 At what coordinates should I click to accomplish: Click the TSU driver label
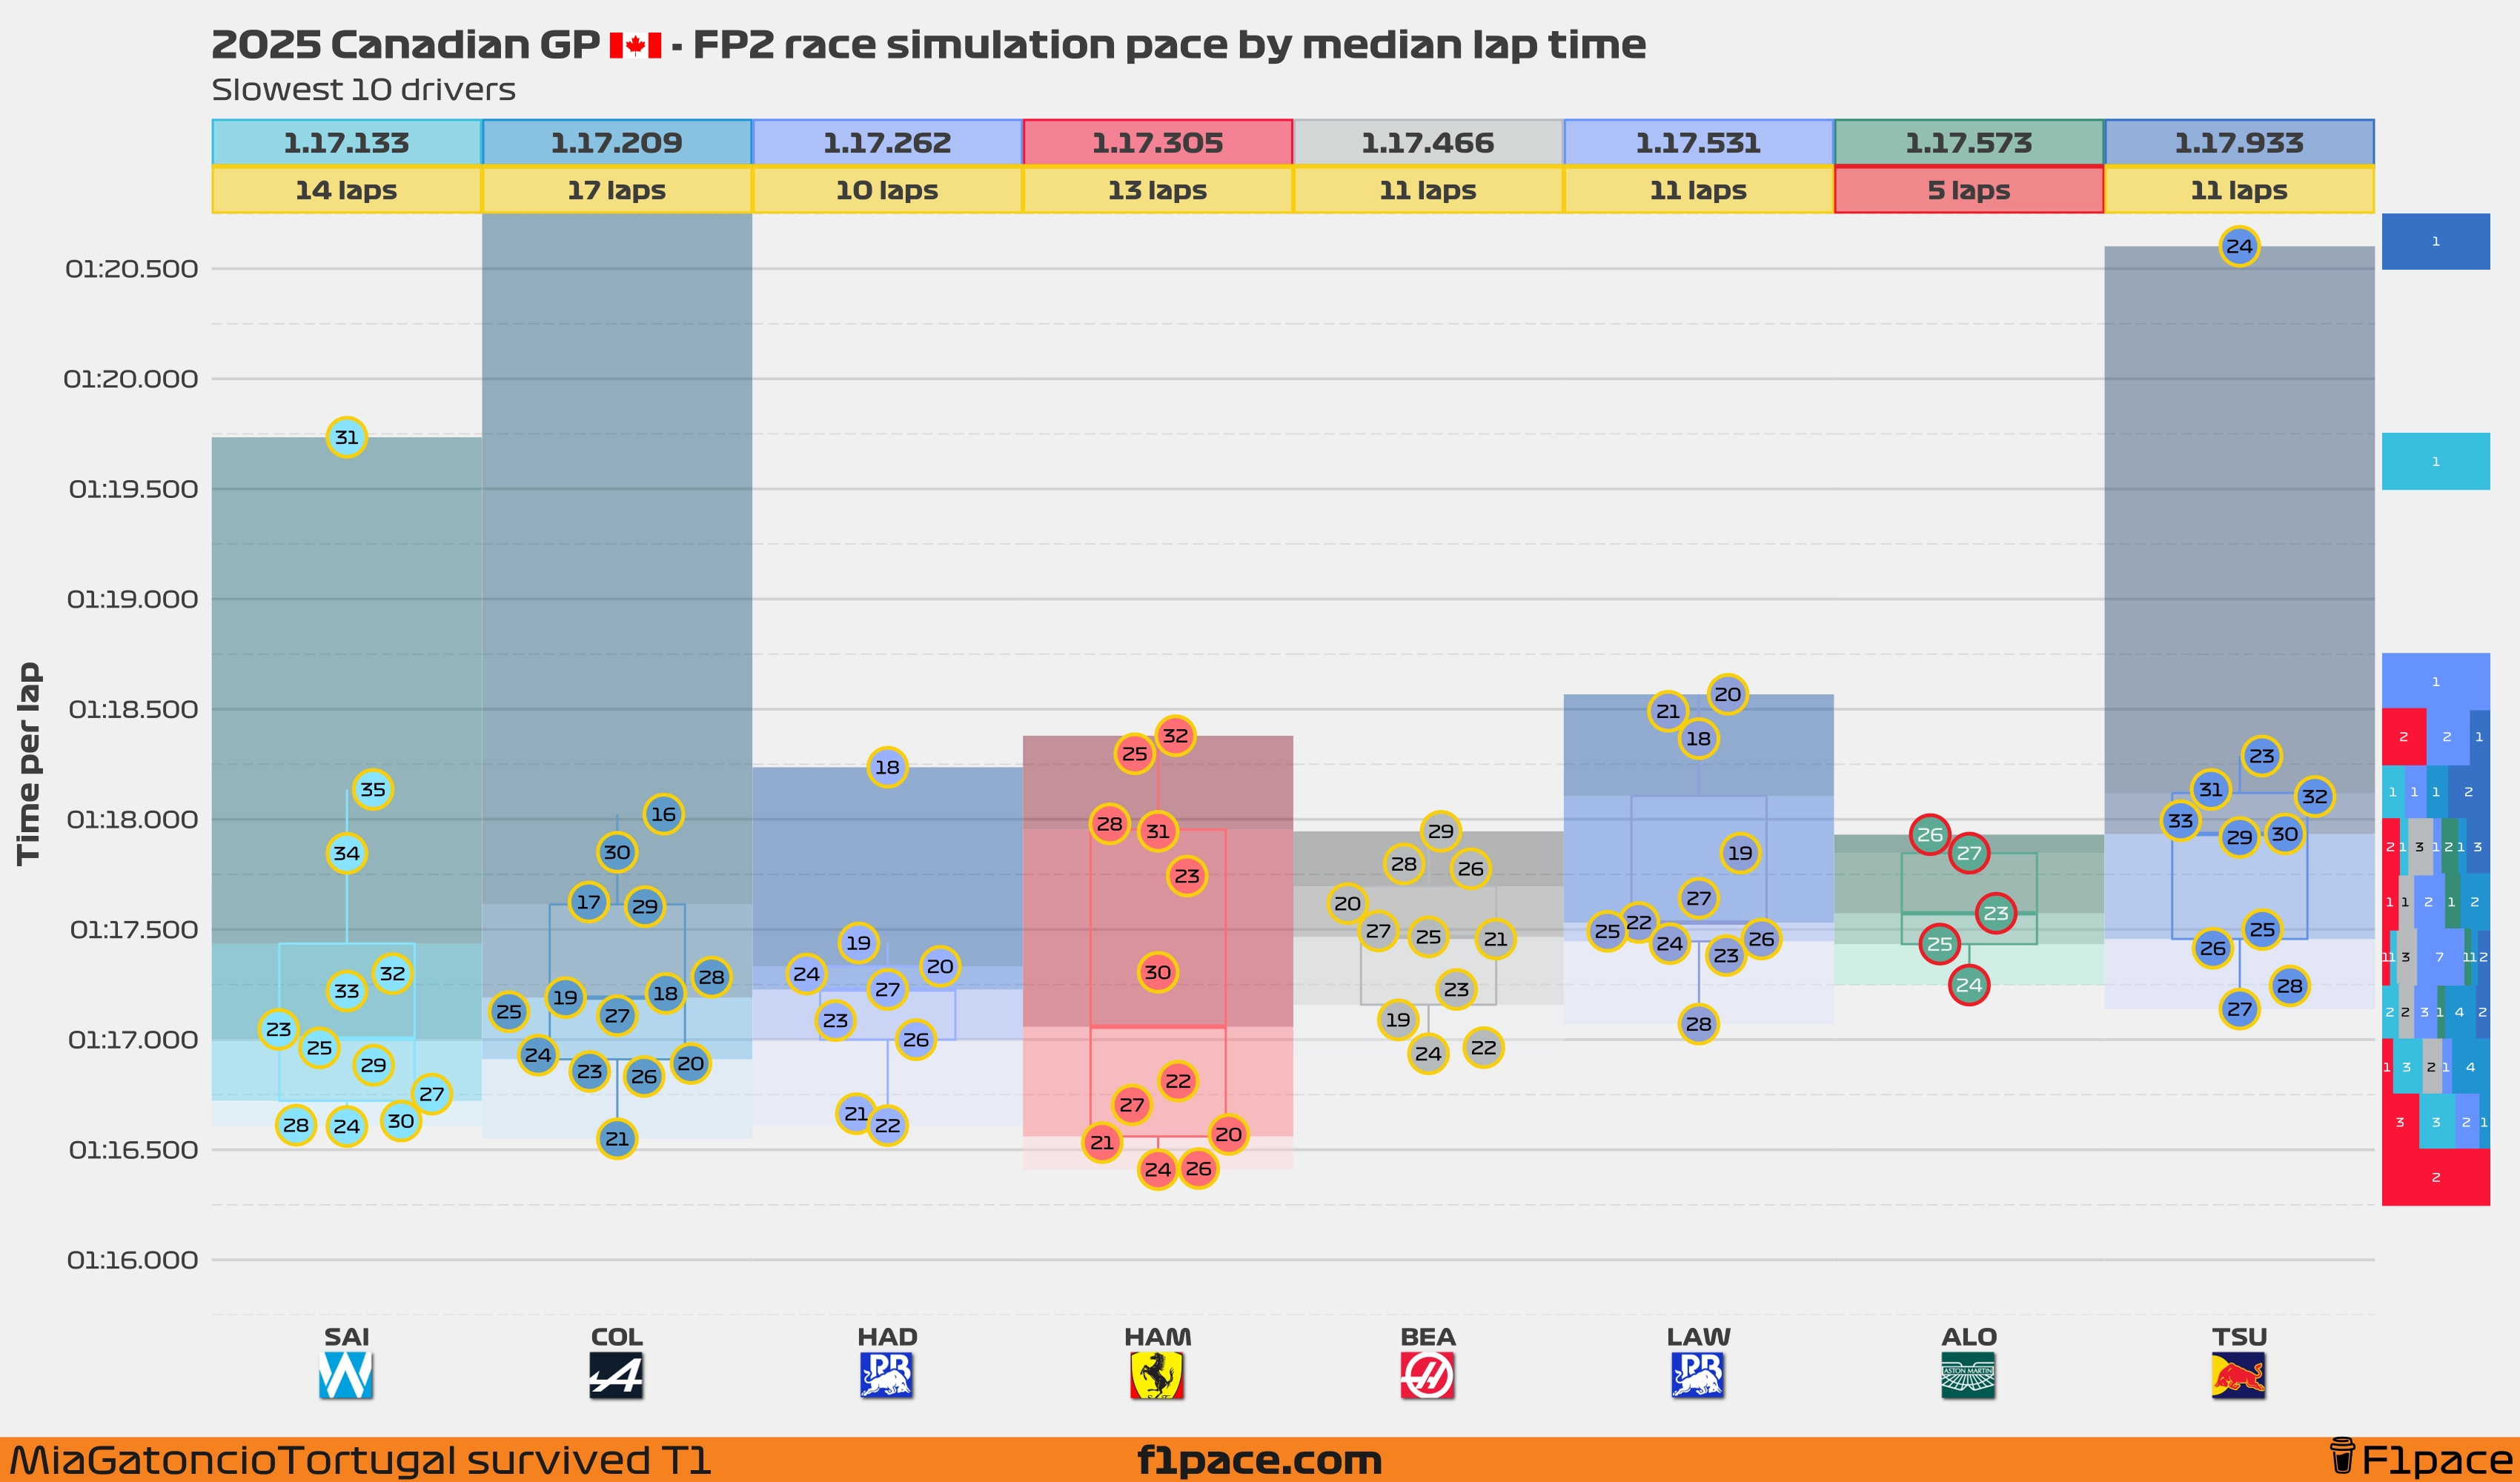(2239, 1337)
